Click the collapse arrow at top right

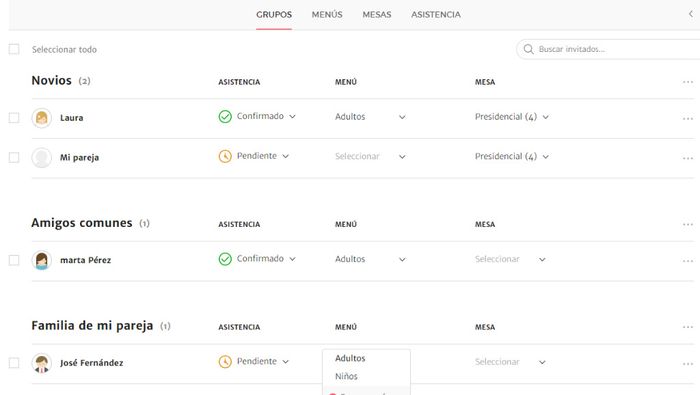tap(691, 14)
